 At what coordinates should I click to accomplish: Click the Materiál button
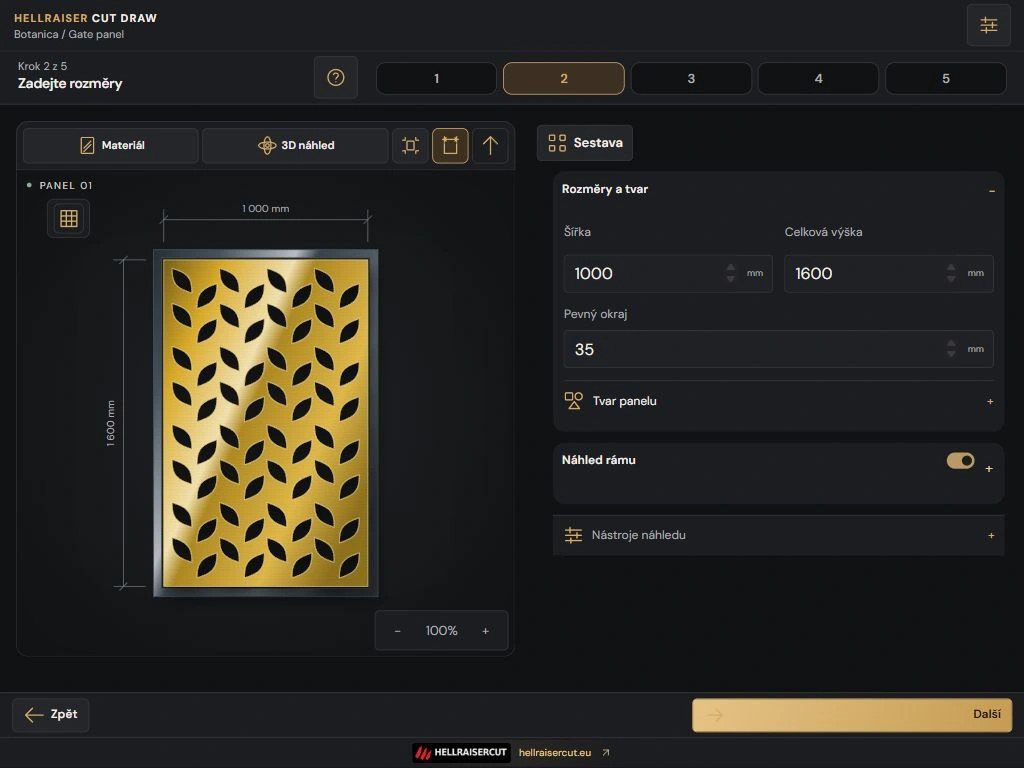(x=111, y=145)
